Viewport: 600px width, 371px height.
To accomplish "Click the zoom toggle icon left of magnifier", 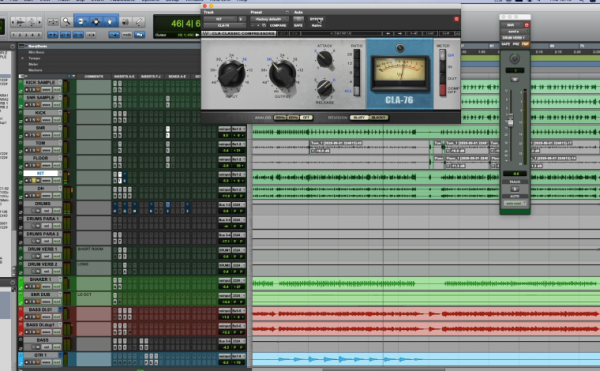I will pos(53,22).
